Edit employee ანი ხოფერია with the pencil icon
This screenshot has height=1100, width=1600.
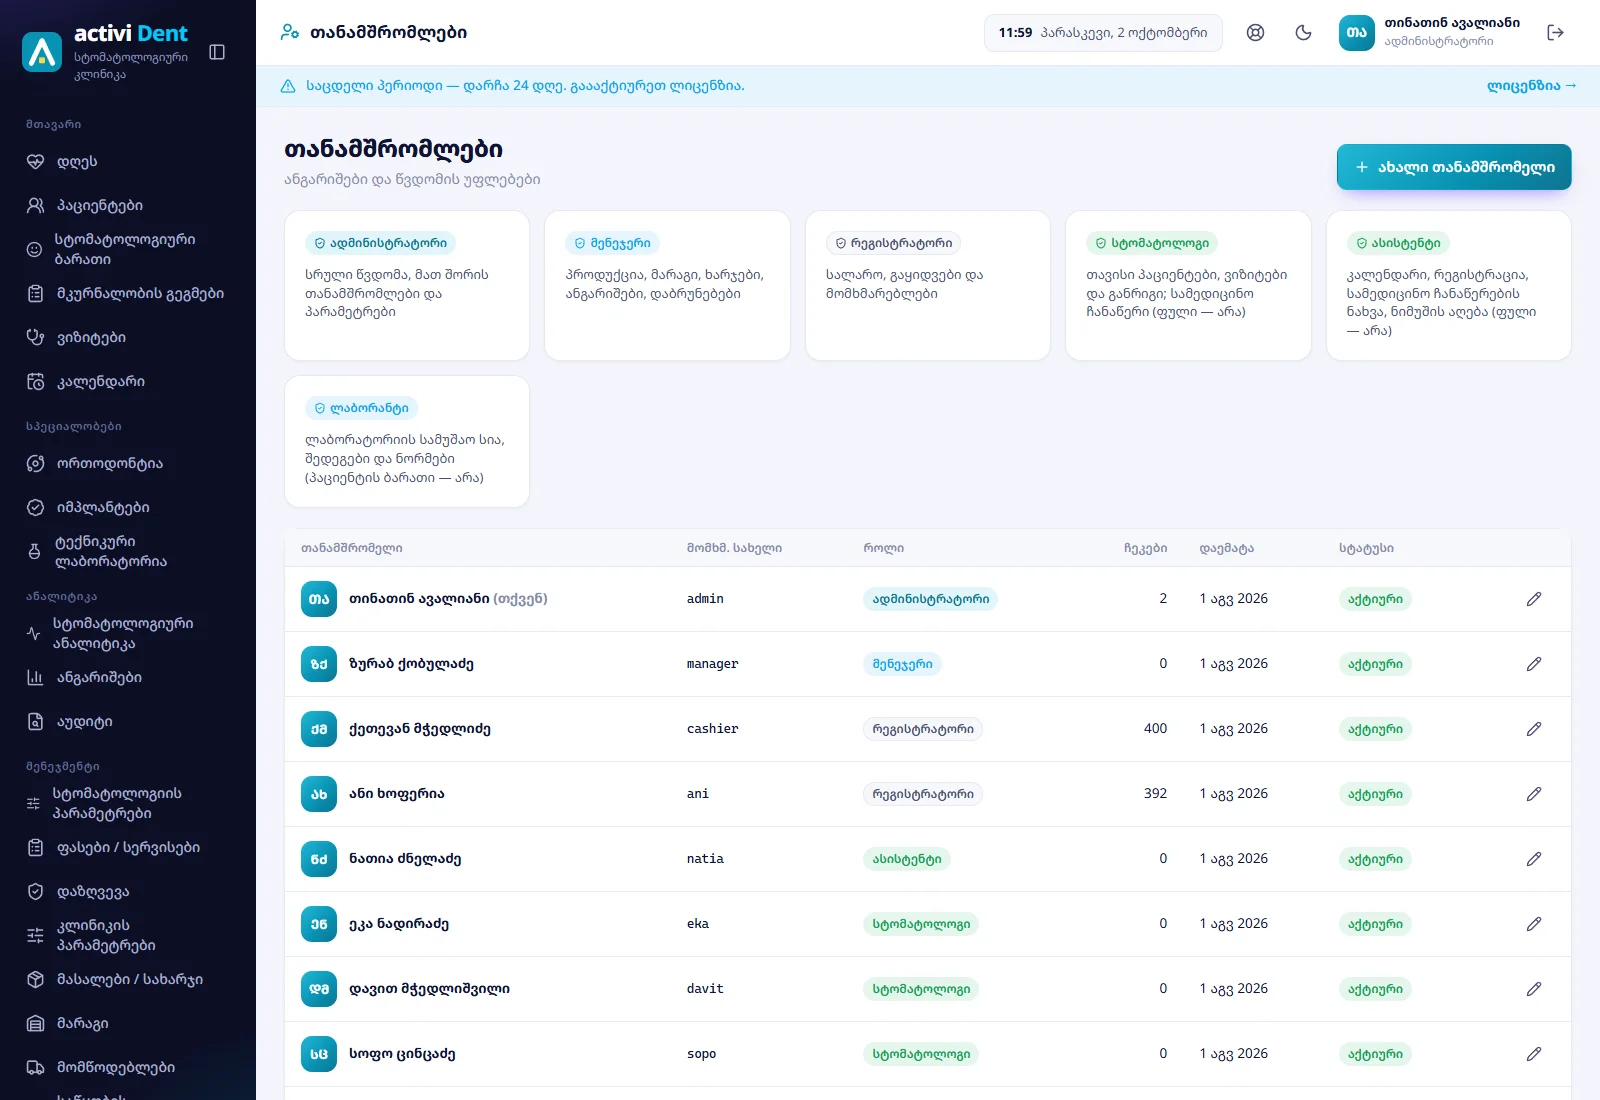coord(1534,794)
